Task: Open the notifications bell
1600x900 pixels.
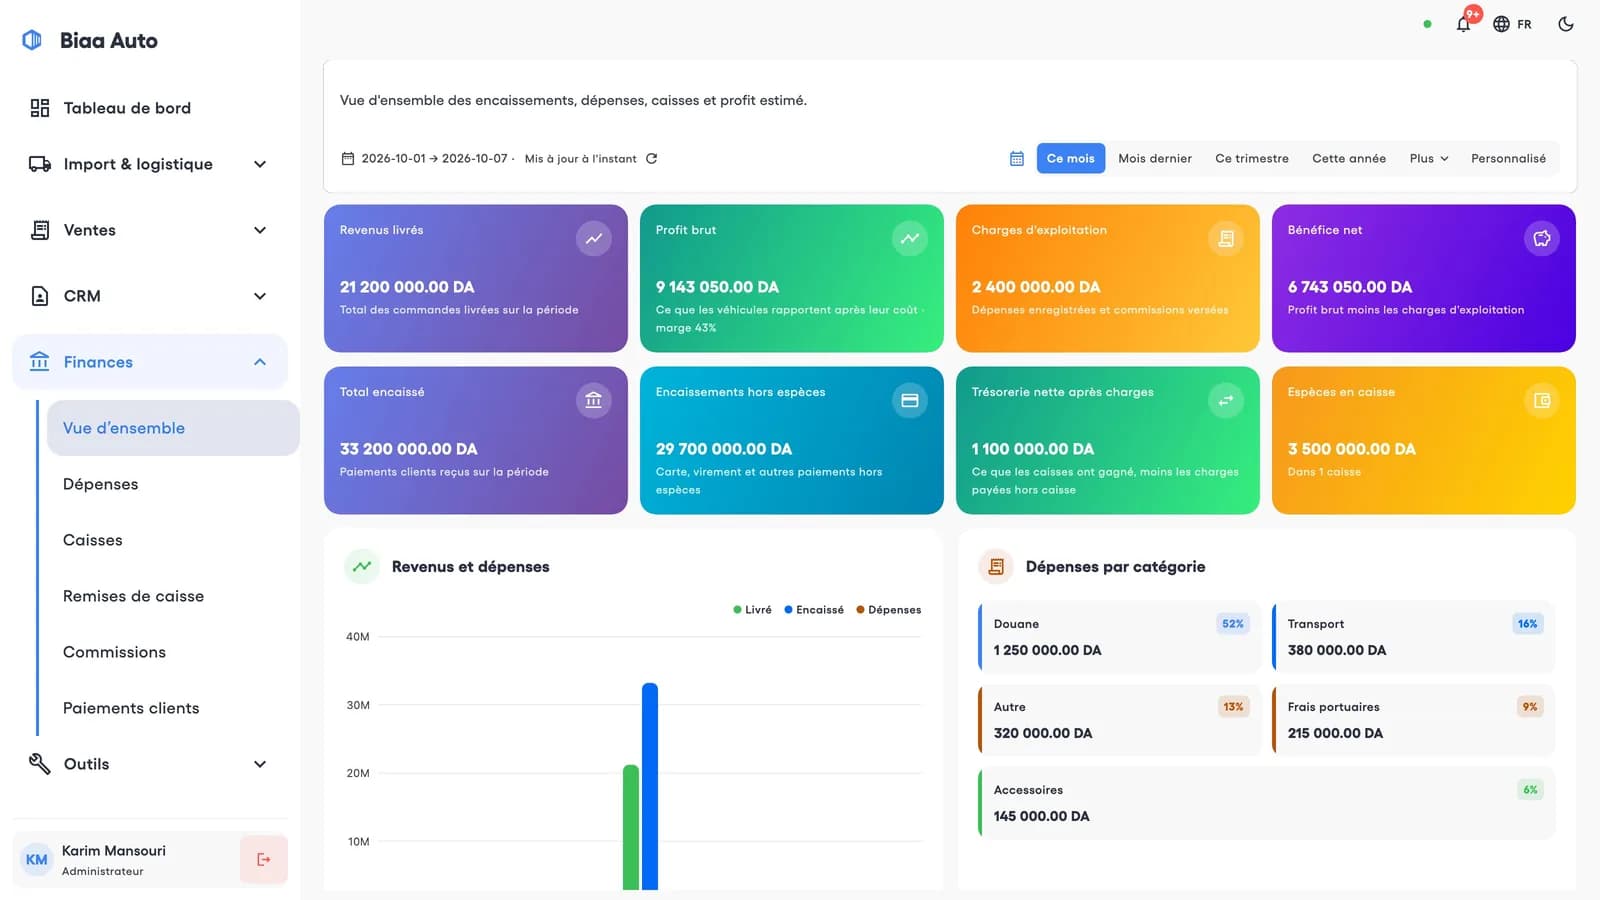Action: [x=1463, y=24]
